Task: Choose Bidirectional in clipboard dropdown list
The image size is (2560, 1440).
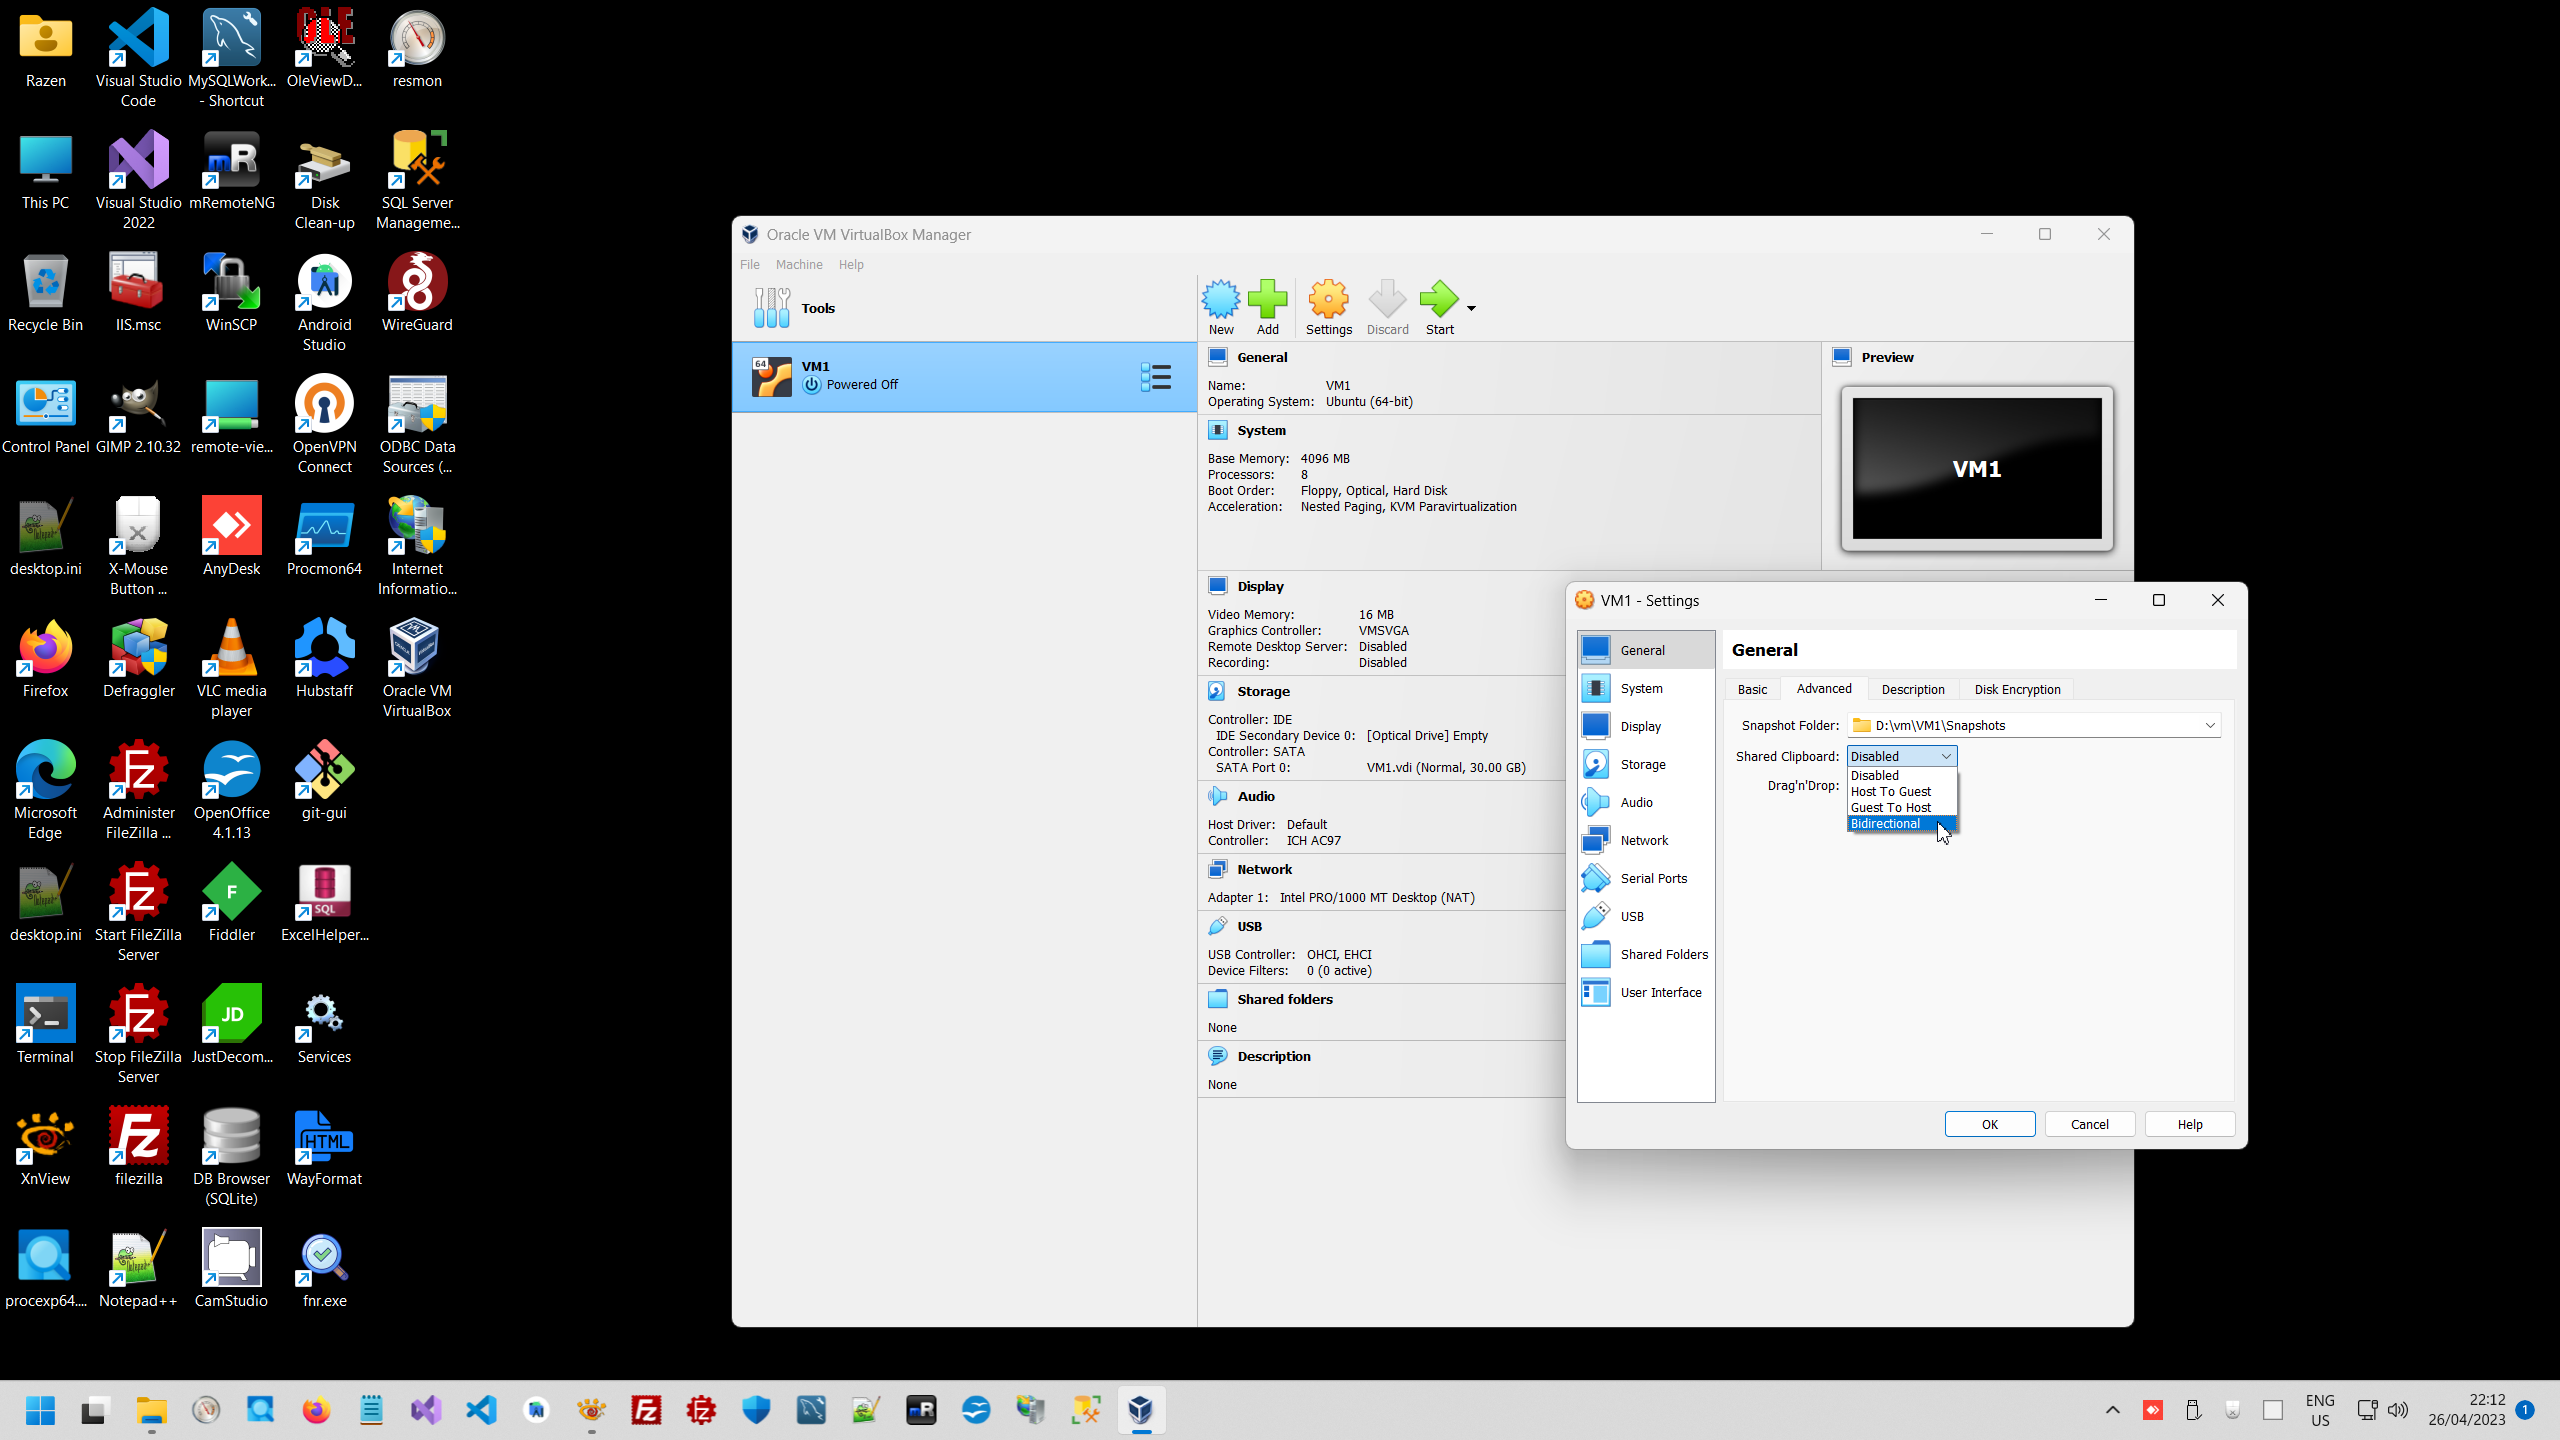Action: point(1885,824)
